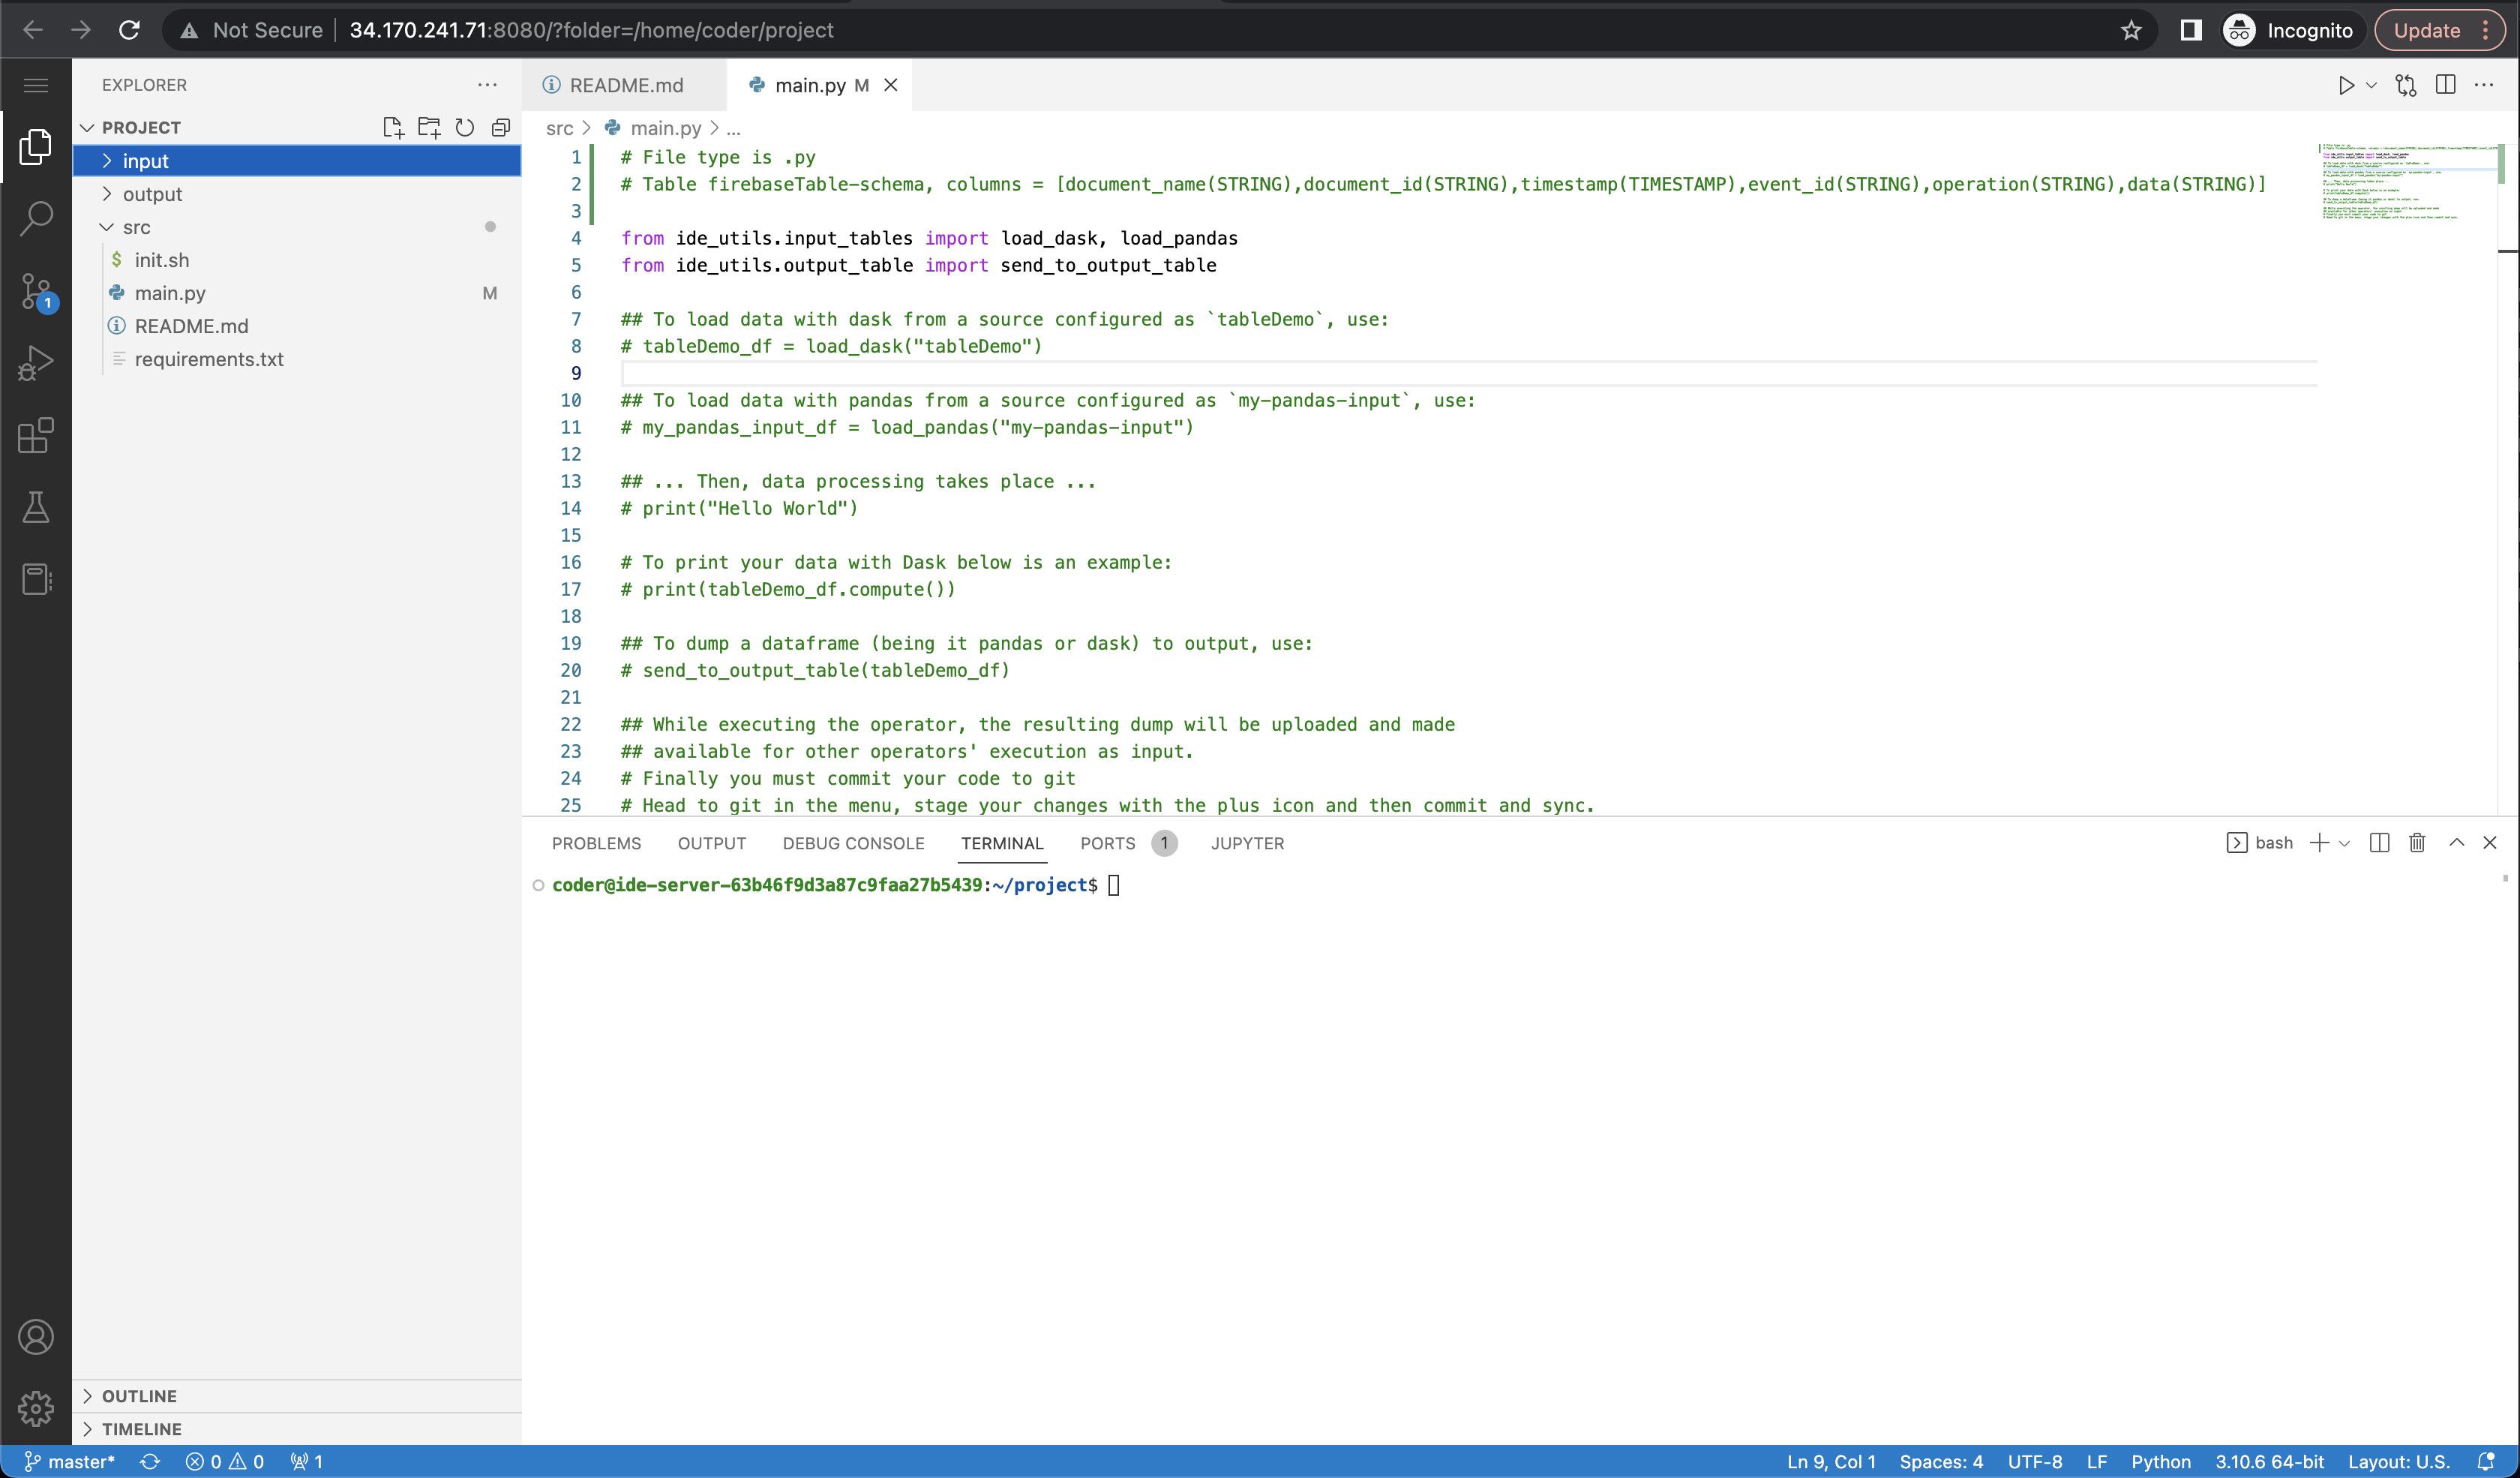This screenshot has width=2520, height=1478.
Task: Expand the input folder
Action: click(297, 161)
